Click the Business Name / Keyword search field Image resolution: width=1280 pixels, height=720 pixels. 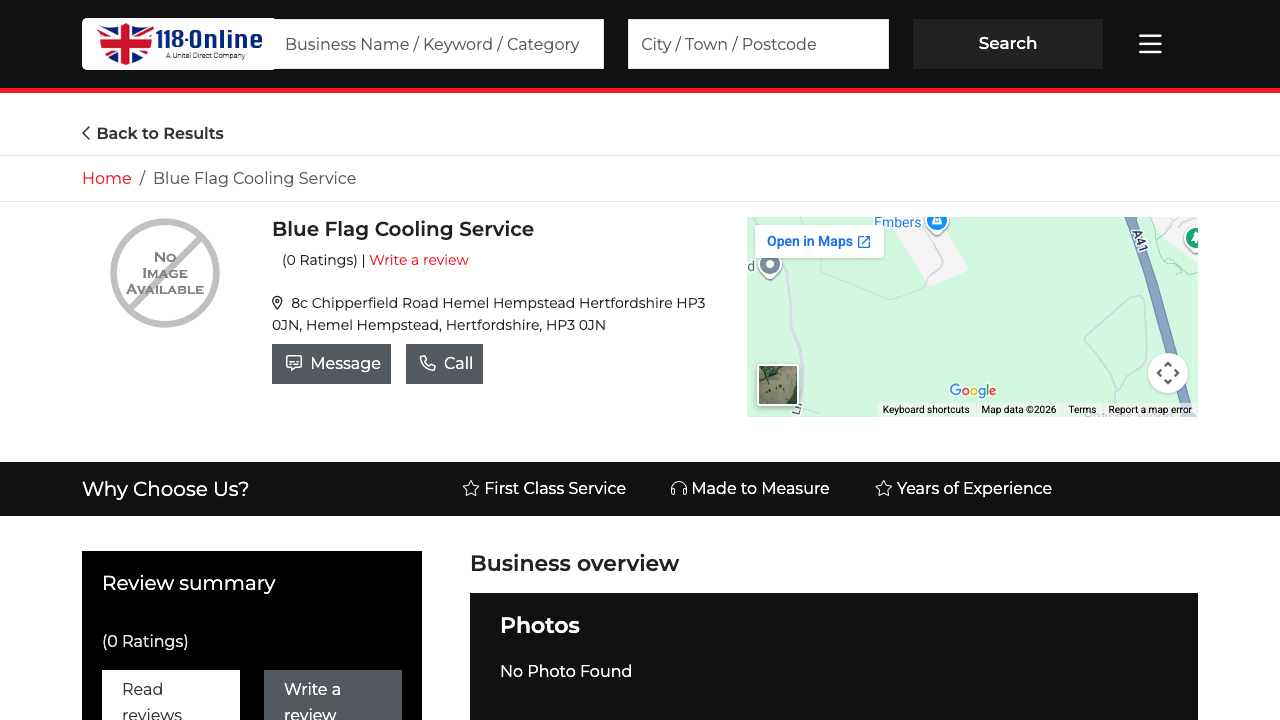pyautogui.click(x=437, y=44)
